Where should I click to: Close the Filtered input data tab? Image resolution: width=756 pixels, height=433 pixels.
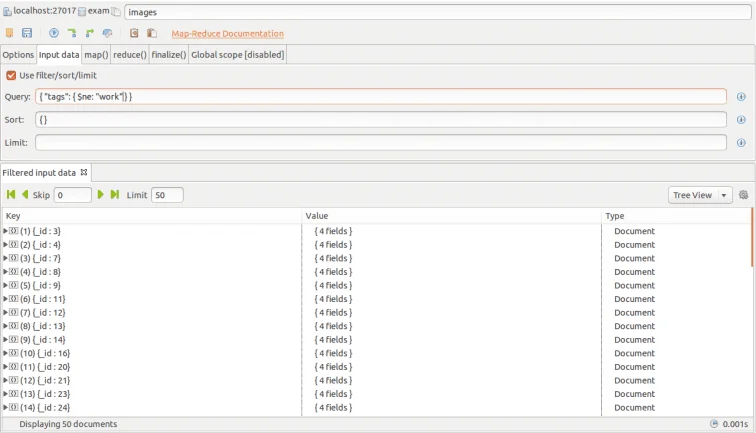point(84,172)
